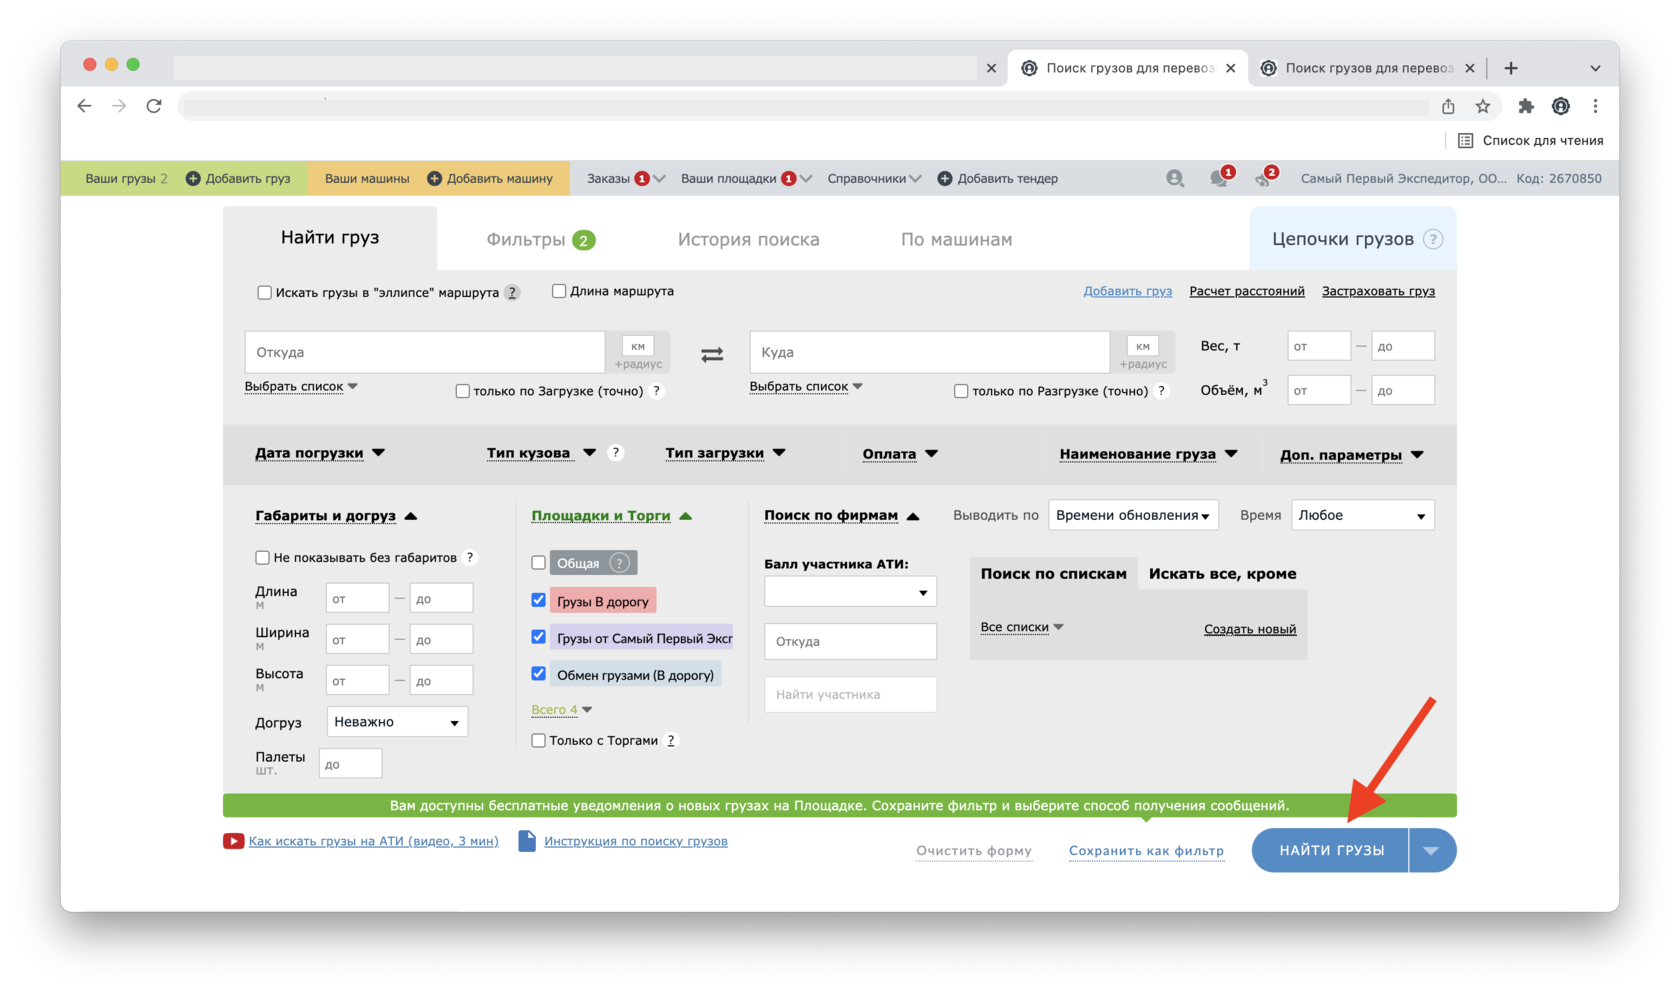Open the extensions puzzle icon
This screenshot has width=1680, height=992.
[1526, 106]
